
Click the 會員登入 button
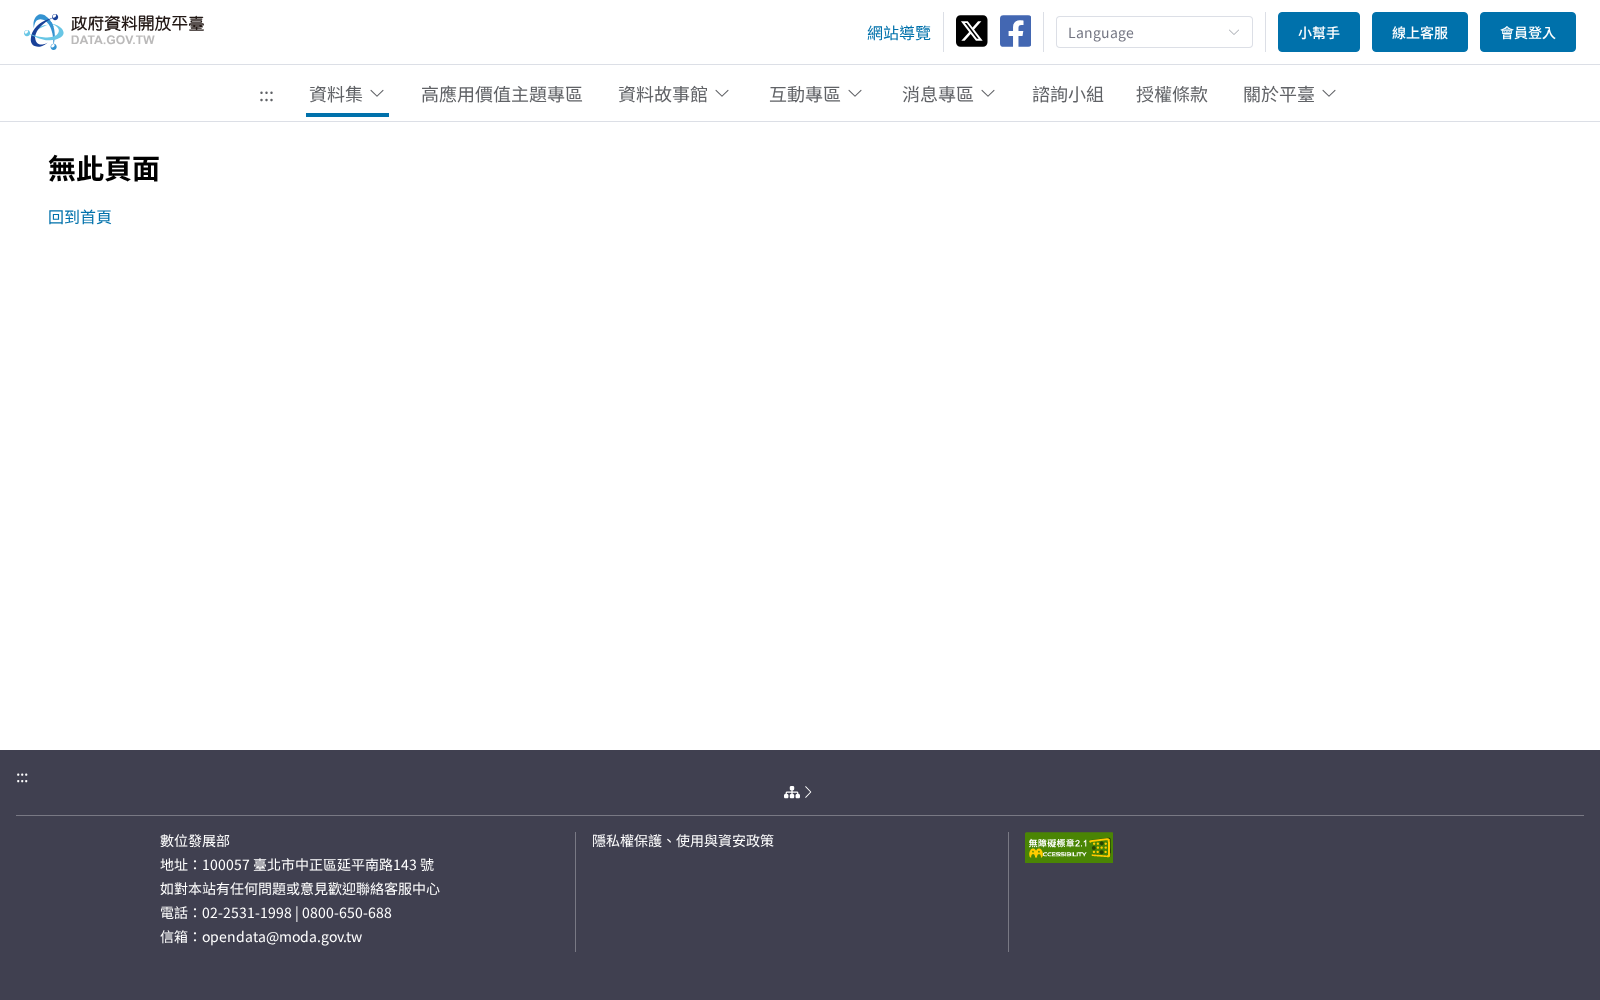point(1528,32)
